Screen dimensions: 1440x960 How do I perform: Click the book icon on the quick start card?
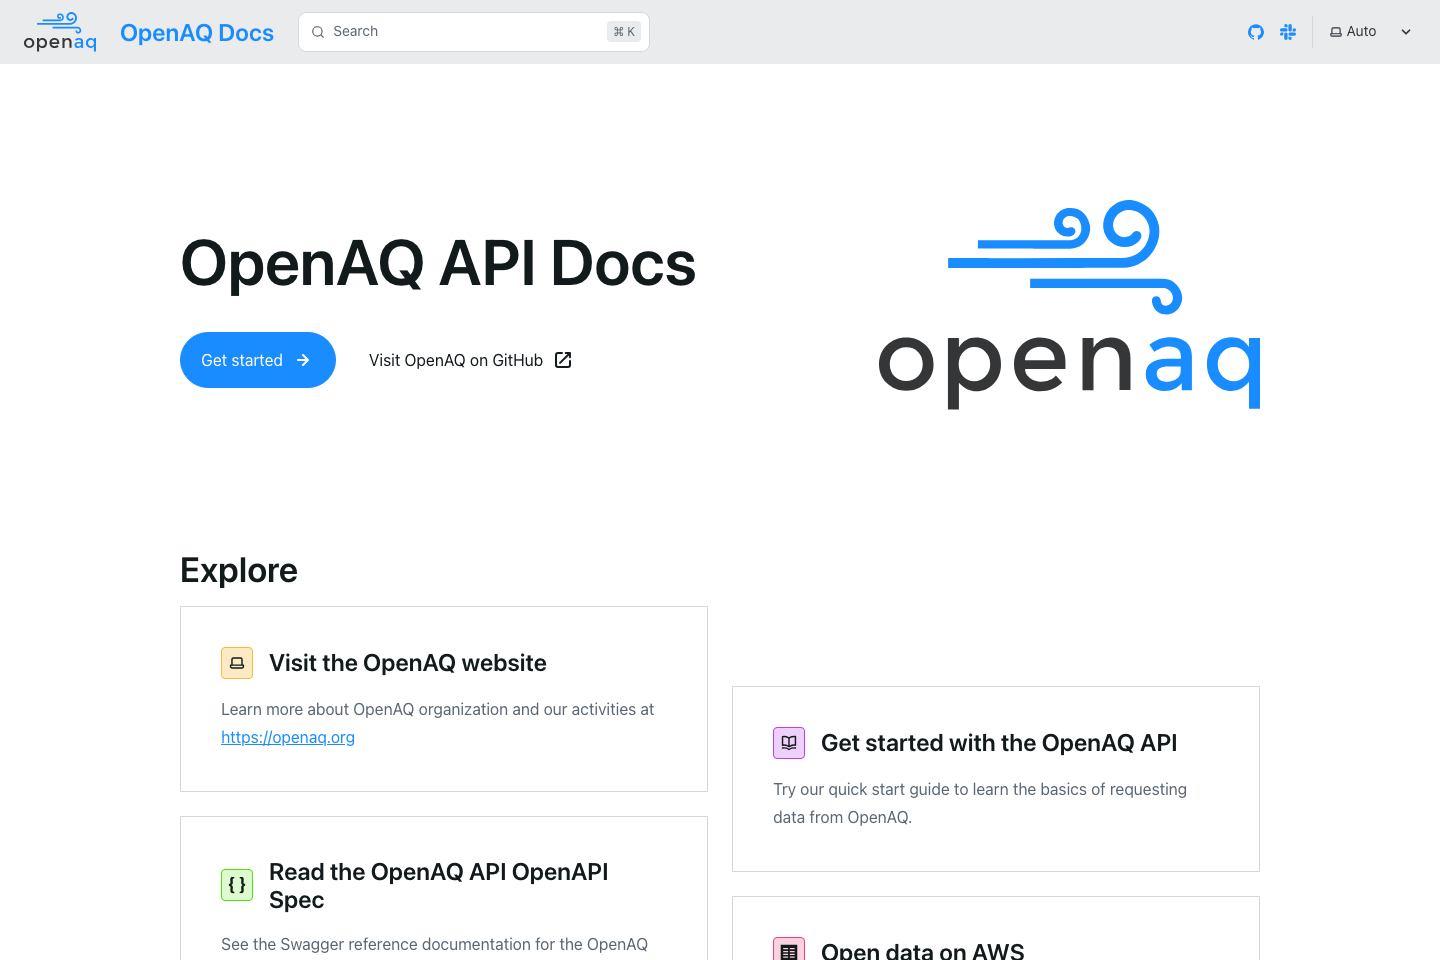click(789, 743)
